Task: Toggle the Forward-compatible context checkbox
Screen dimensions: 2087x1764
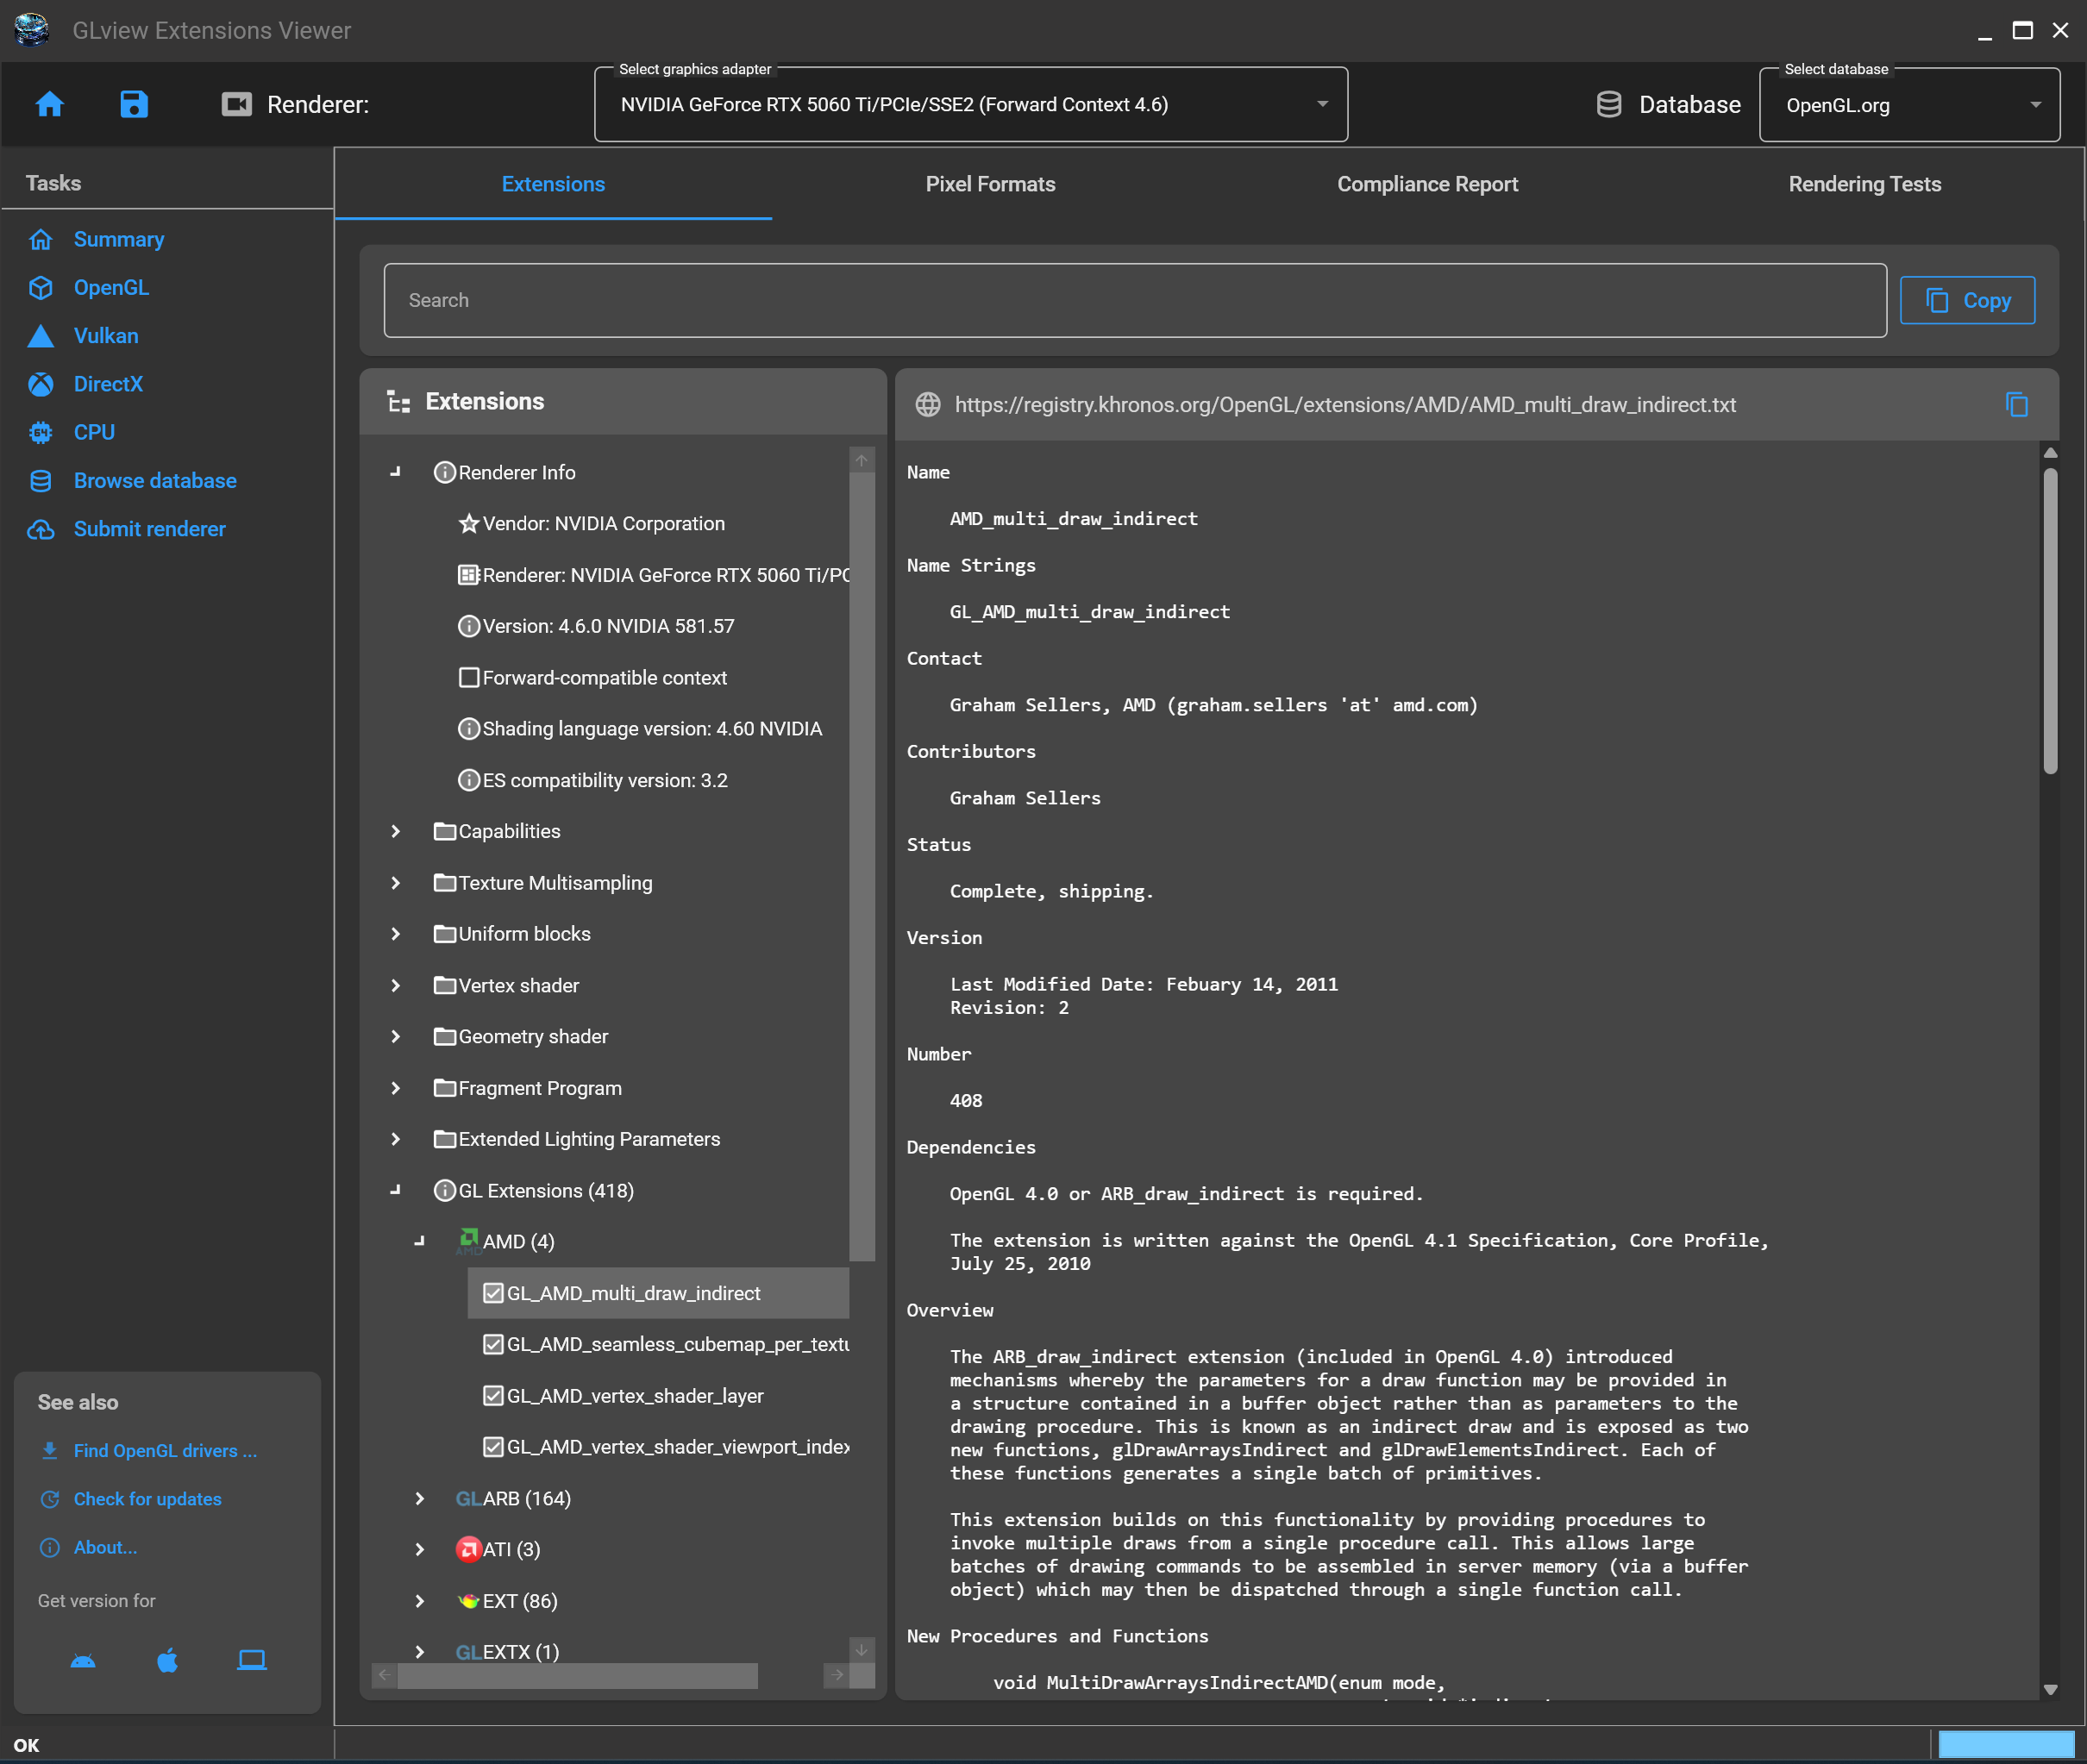Action: [x=468, y=677]
